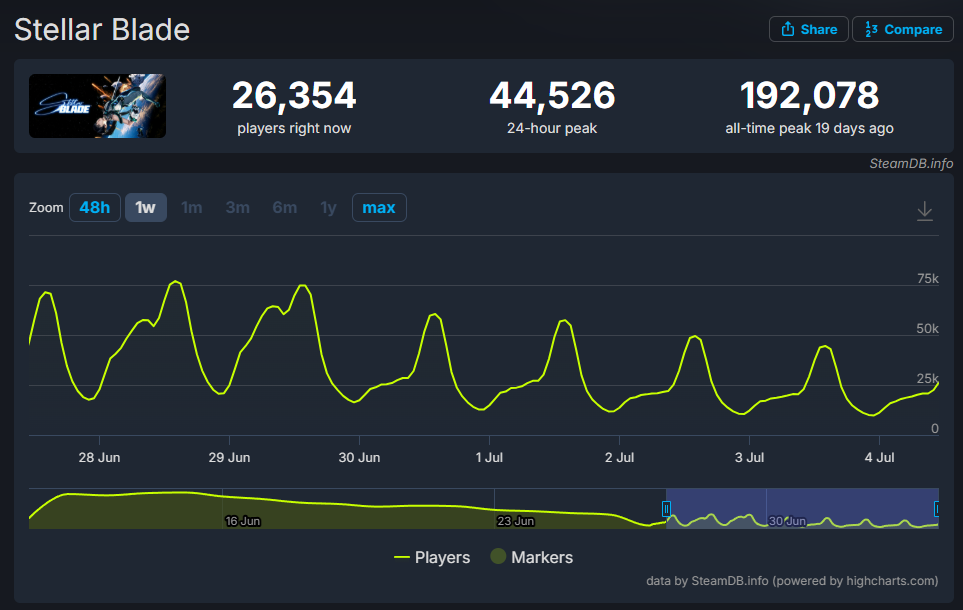Toggle the Markers legend series

click(x=531, y=557)
